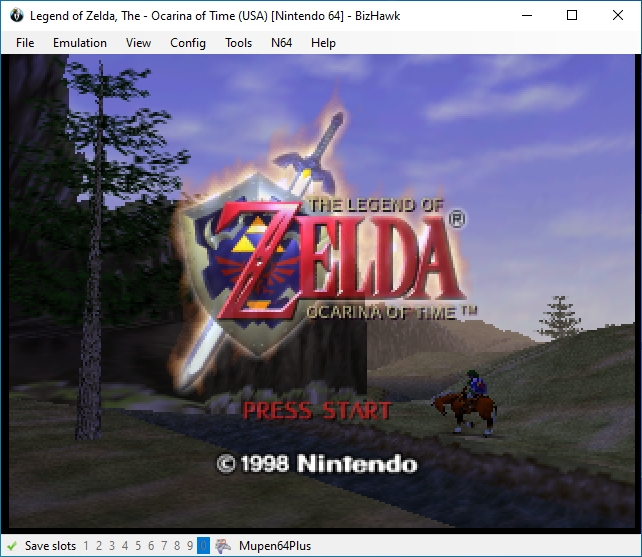Screen dimensions: 642x557
Task: Select save slot 1
Action: coord(86,546)
